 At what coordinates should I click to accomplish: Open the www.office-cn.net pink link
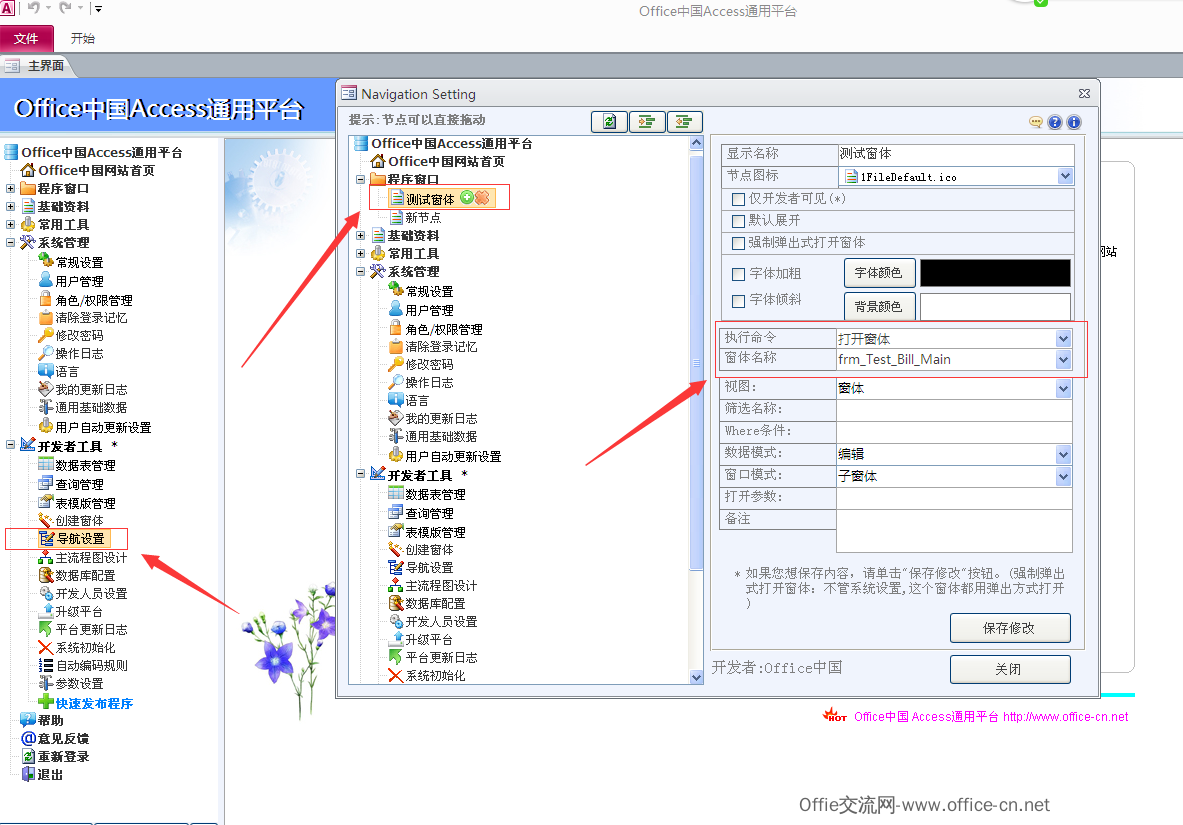(x=1065, y=716)
